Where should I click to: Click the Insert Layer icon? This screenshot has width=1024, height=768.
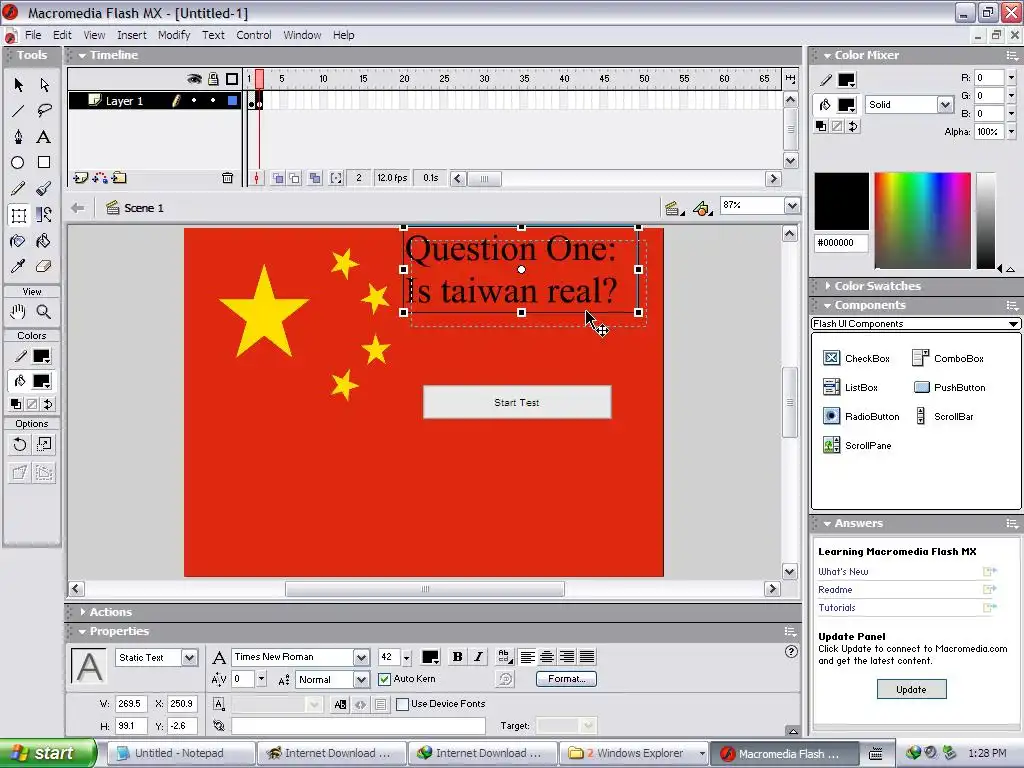[80, 178]
